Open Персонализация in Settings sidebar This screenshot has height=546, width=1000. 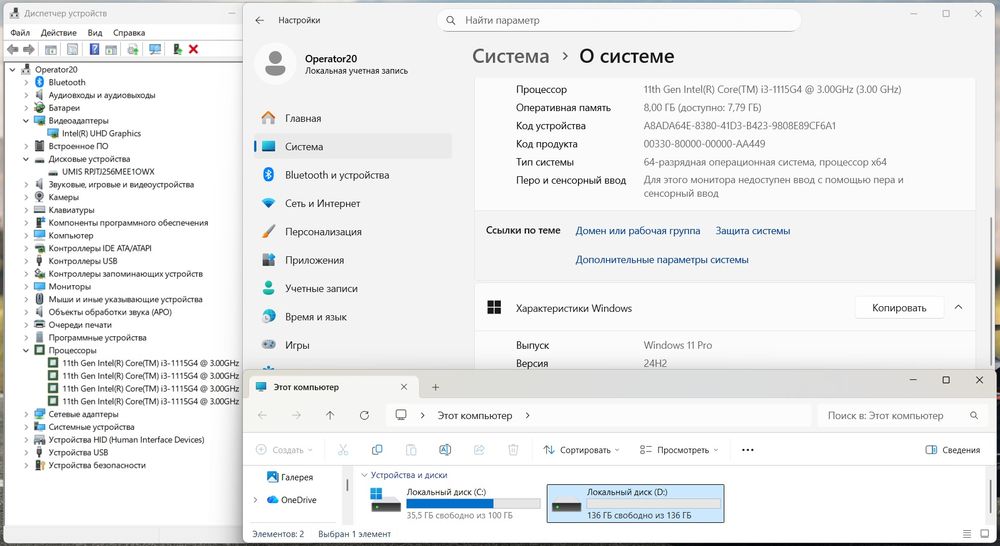tap(353, 232)
